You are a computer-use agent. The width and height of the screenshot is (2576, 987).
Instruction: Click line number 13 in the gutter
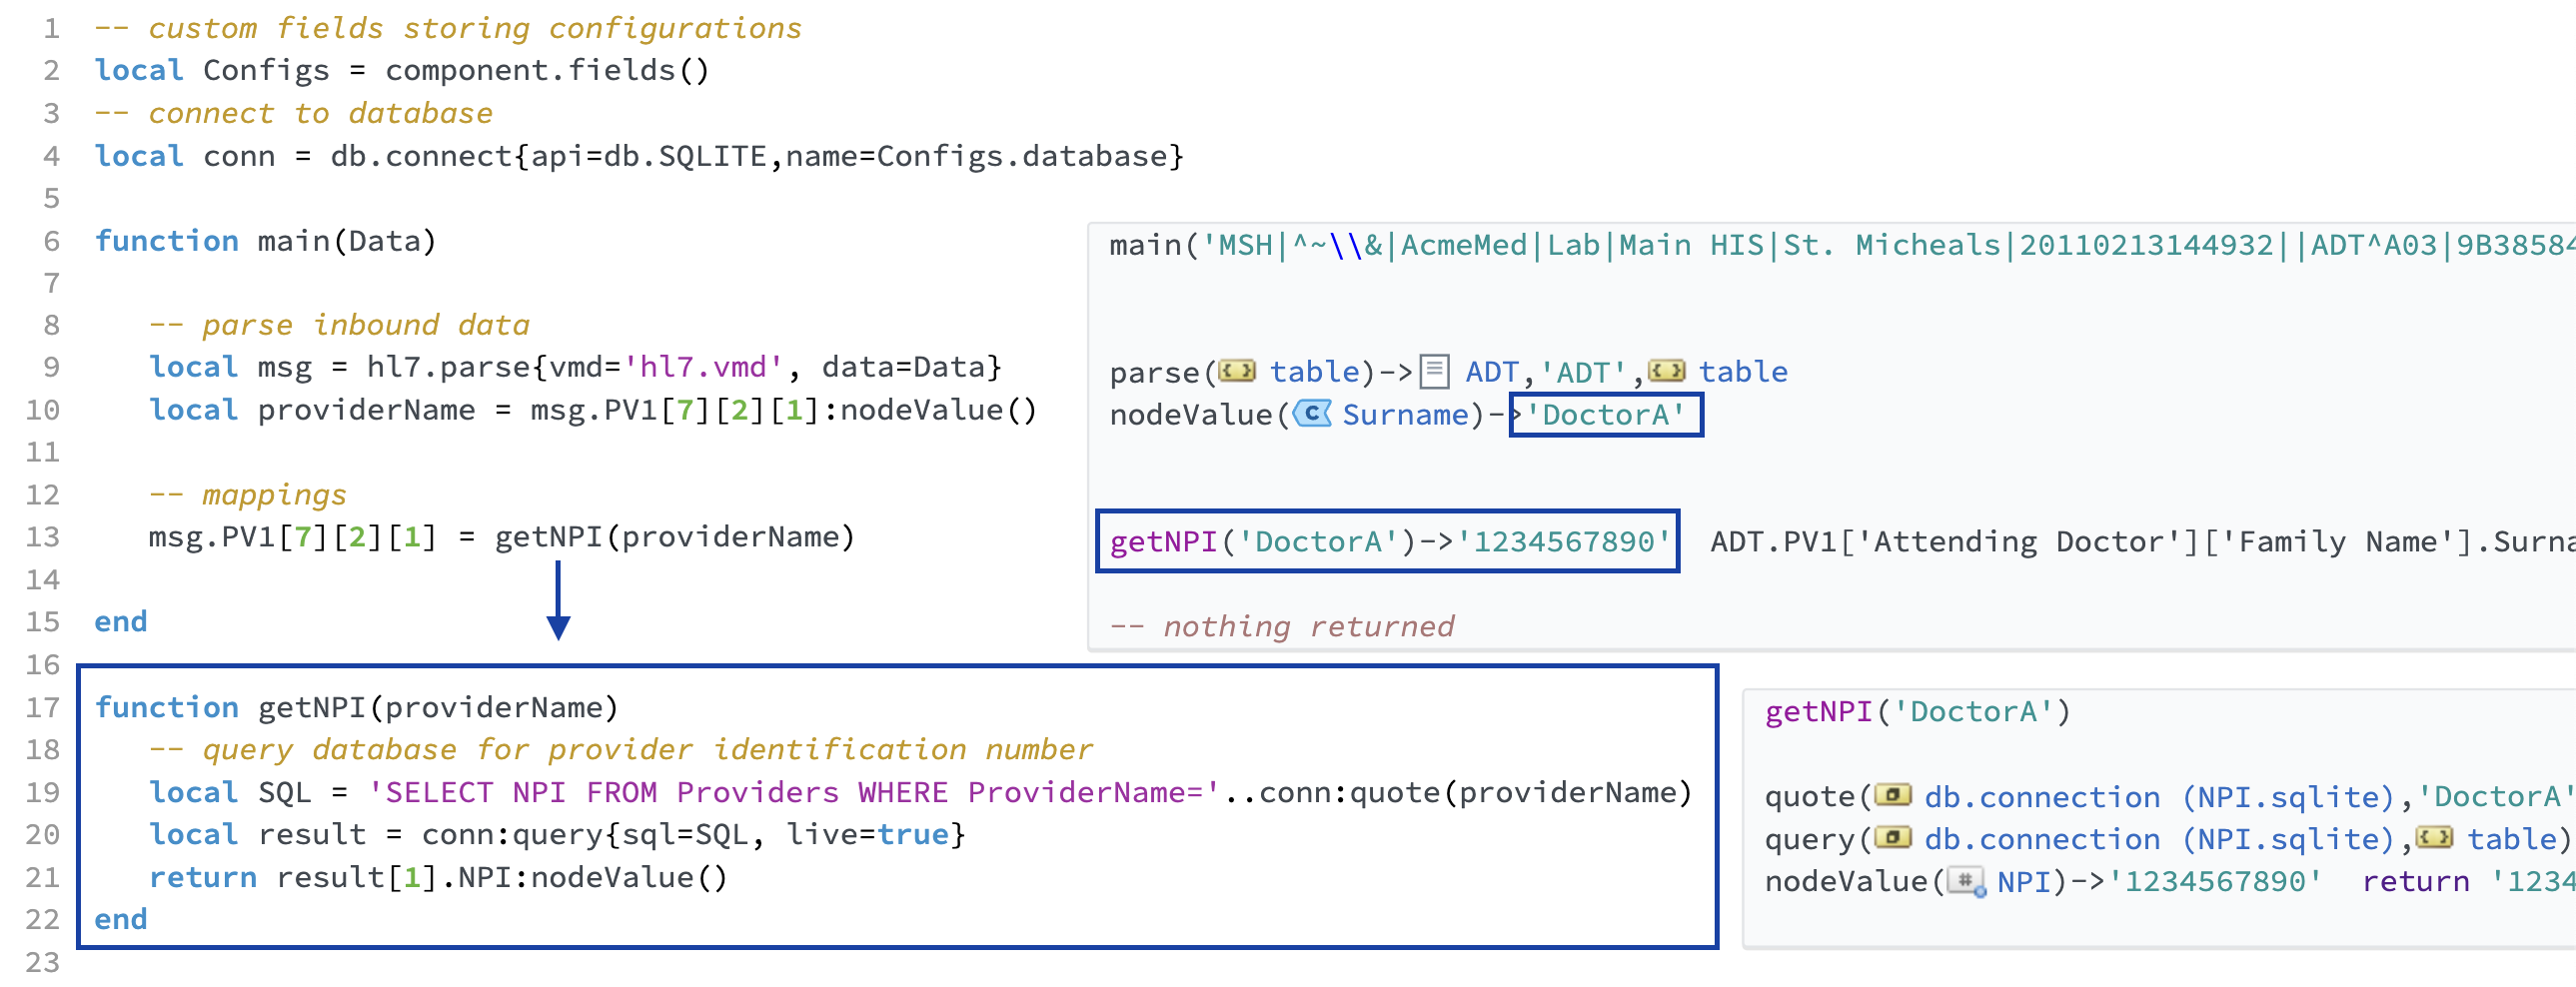[42, 537]
